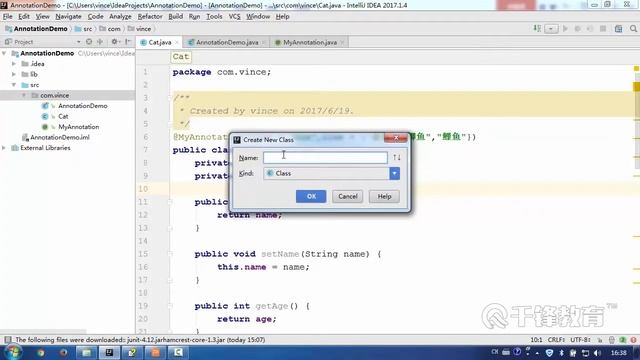This screenshot has width=640, height=360.
Task: Click the Stop icon in toolbar
Action: click(603, 29)
